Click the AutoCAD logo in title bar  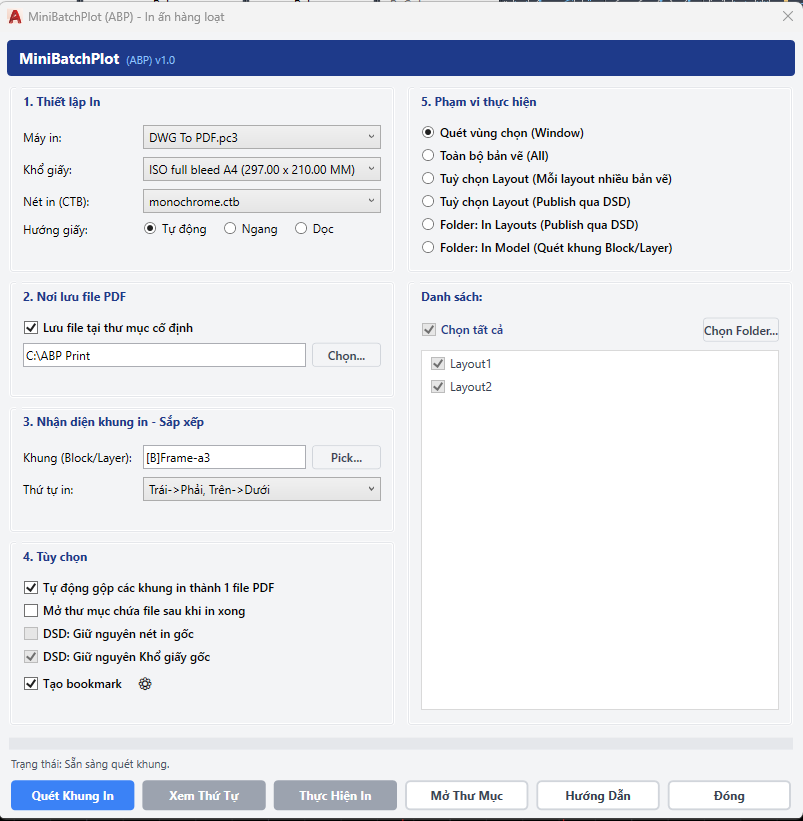[x=15, y=17]
